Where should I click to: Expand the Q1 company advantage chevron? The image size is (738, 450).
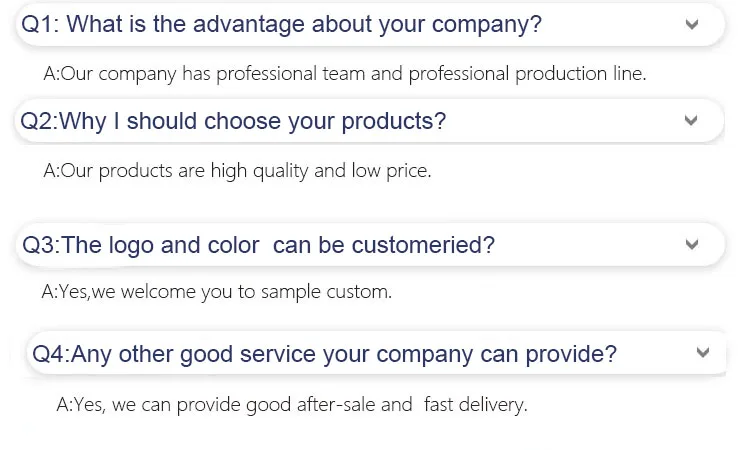692,24
